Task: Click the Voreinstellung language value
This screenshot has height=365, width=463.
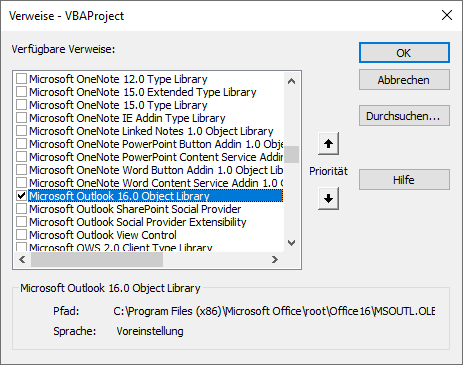Action: [x=150, y=331]
